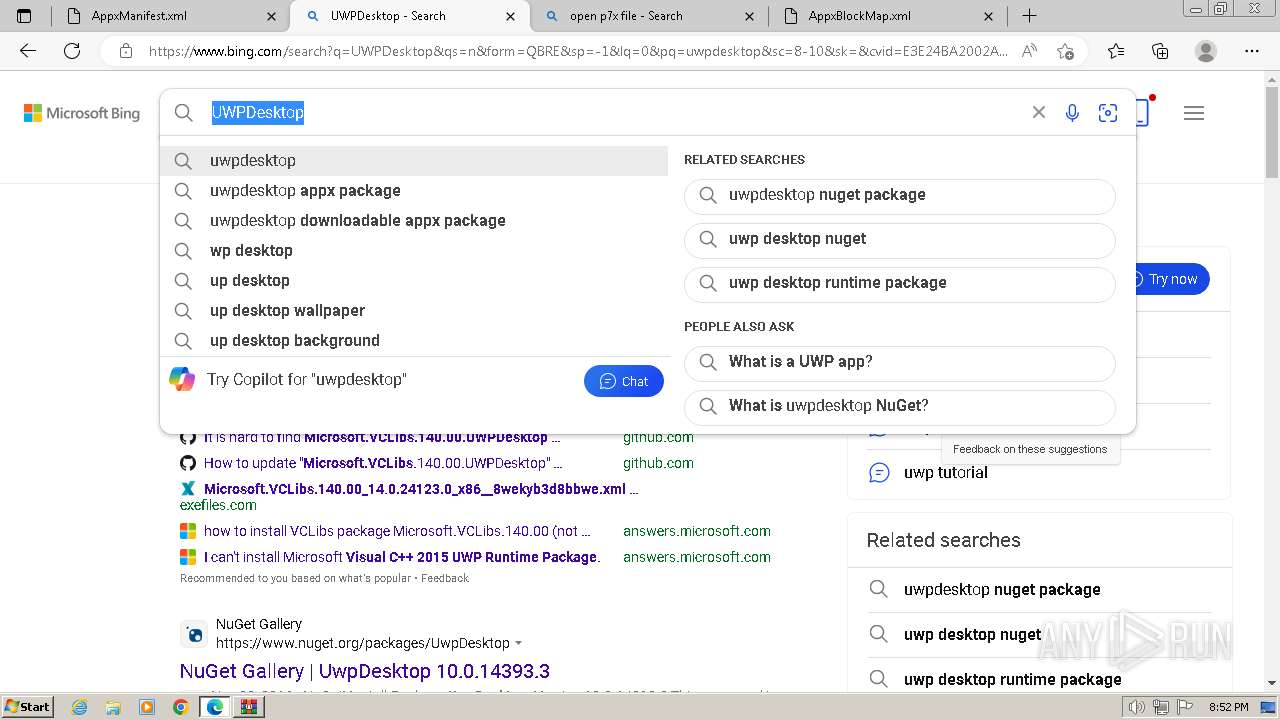This screenshot has height=720, width=1280.
Task: Pick related search uwpdesktop nuget package in dropdown
Action: pyautogui.click(x=900, y=196)
